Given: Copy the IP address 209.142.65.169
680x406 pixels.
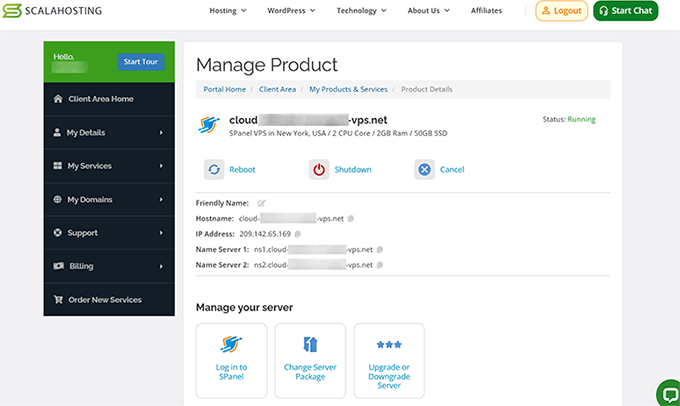Looking at the screenshot, I should (x=298, y=234).
